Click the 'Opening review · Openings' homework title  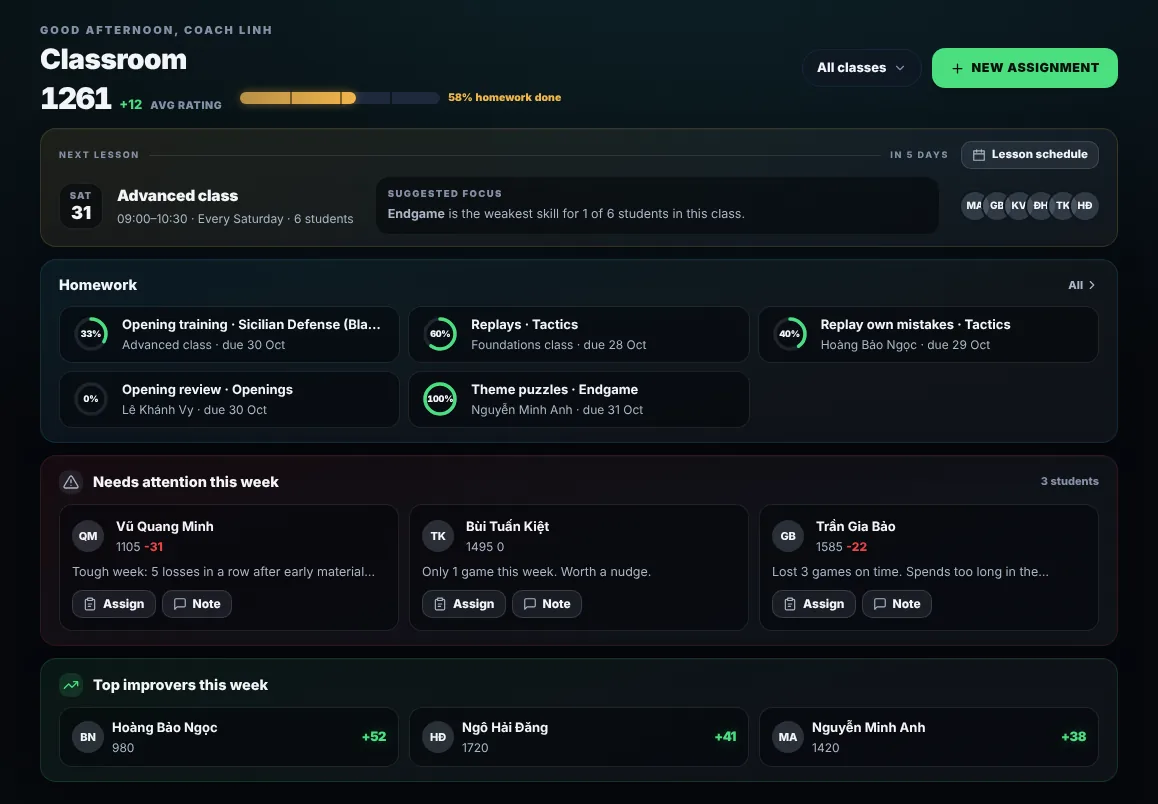coord(208,390)
